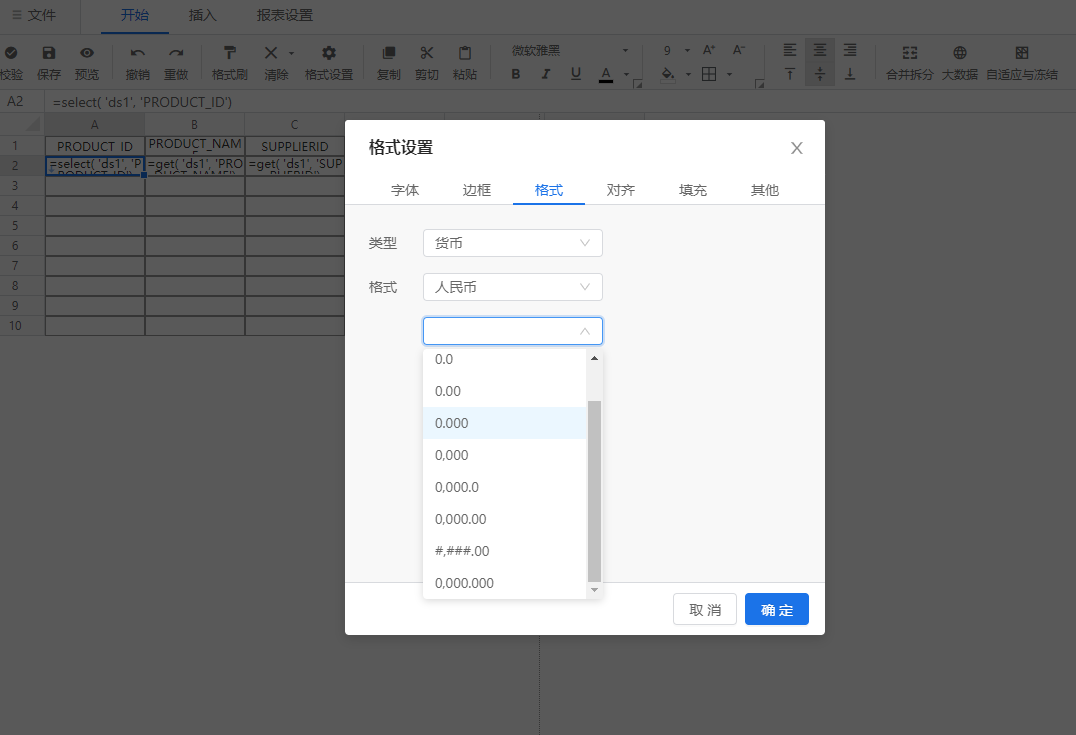Open 预览 preview with eye icon

86,53
